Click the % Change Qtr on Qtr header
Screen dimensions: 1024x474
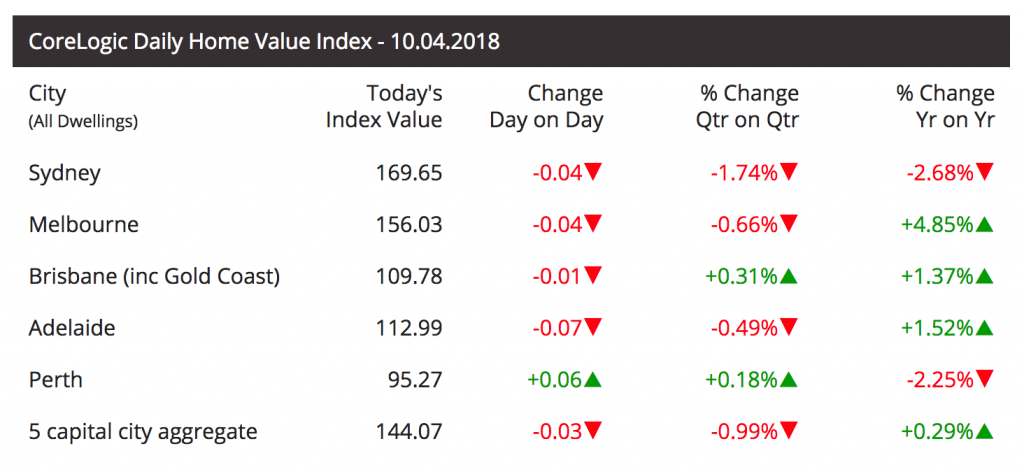pos(747,107)
